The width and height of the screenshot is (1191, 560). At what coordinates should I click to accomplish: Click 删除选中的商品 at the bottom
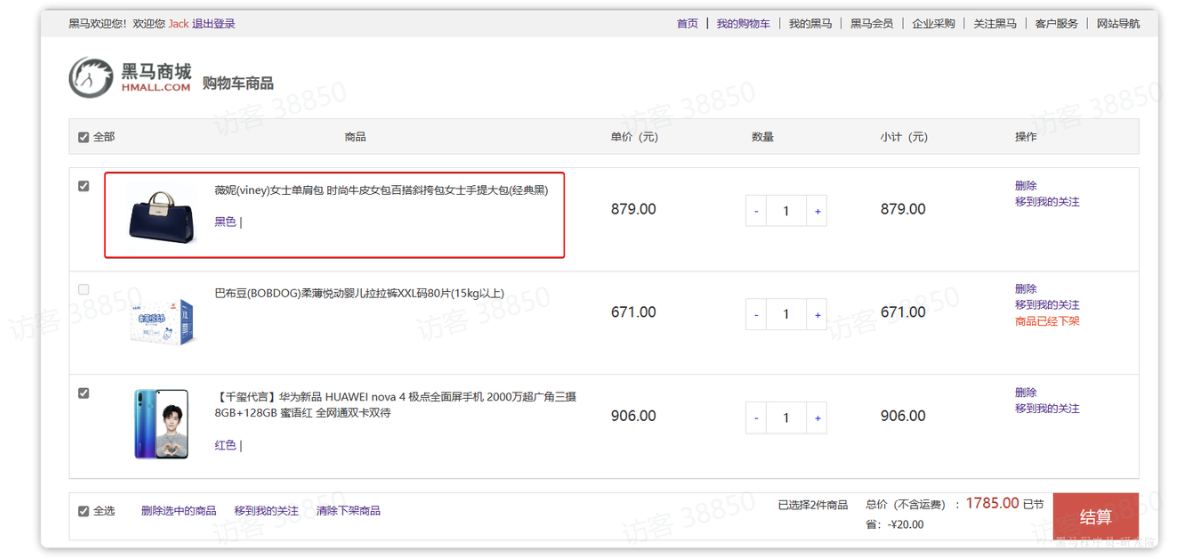coord(178,511)
